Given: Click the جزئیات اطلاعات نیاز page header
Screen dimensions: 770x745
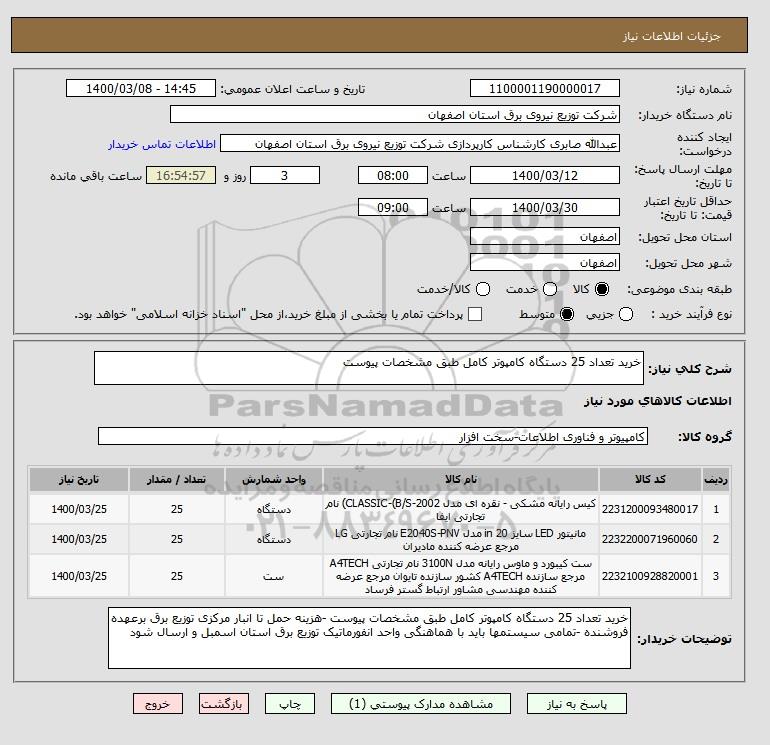Looking at the screenshot, I should (671, 36).
